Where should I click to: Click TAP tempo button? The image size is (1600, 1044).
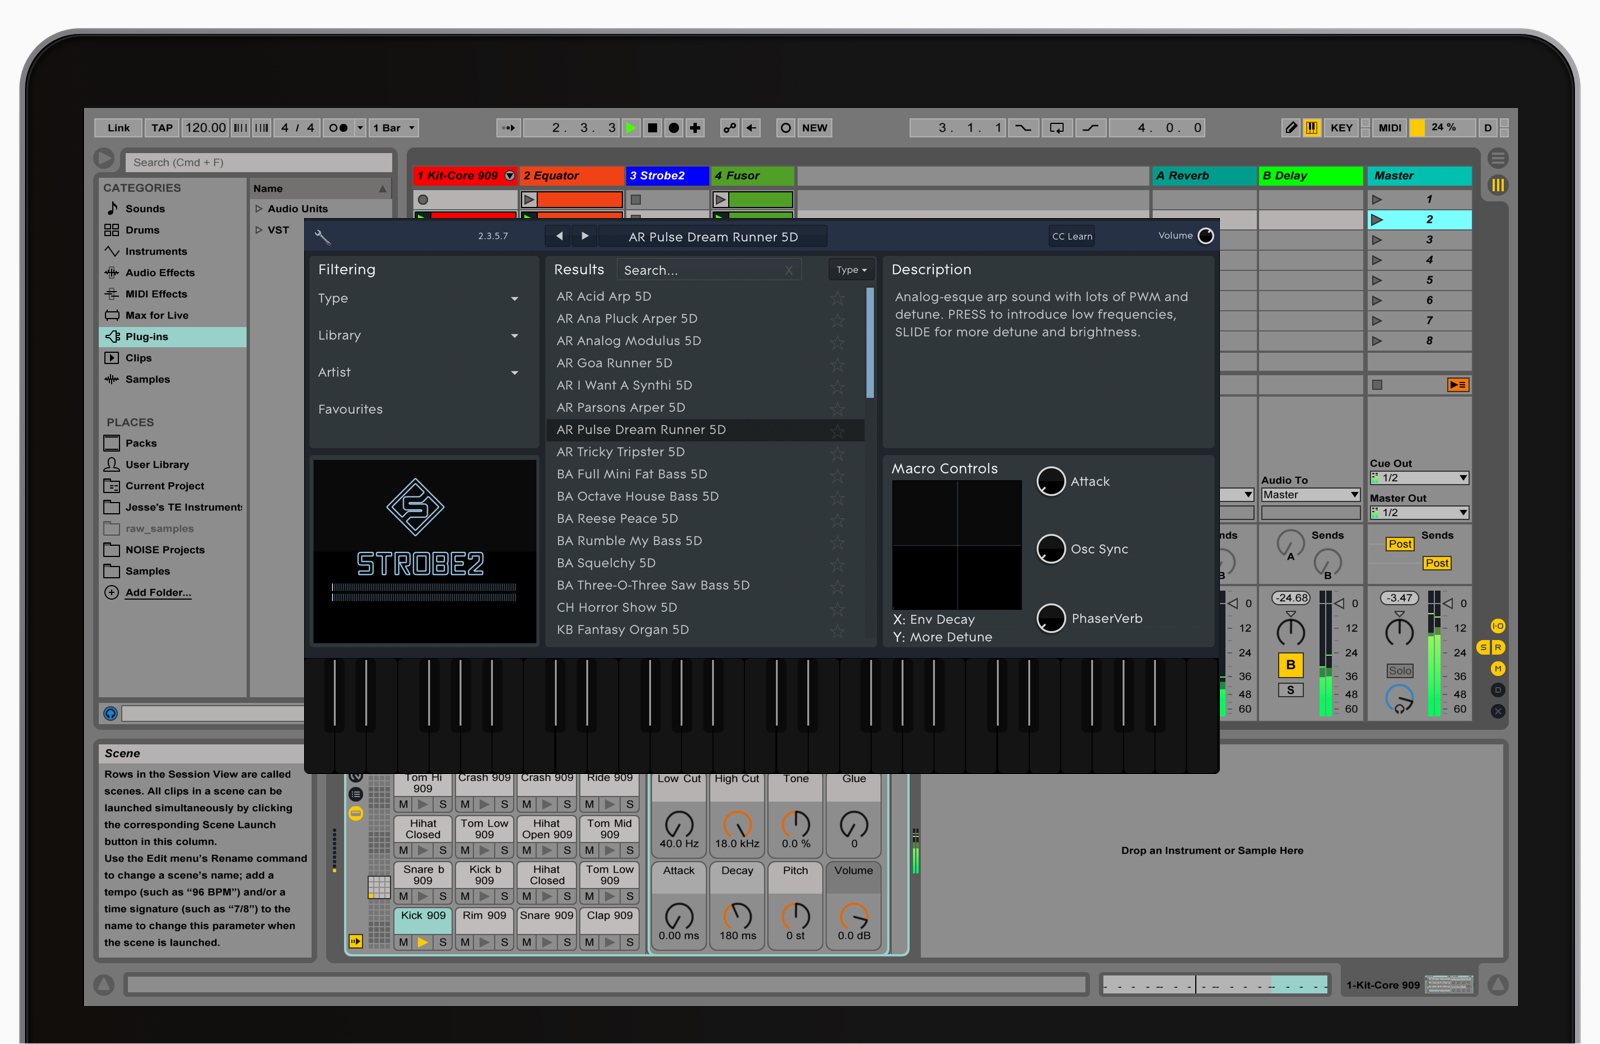(x=162, y=128)
